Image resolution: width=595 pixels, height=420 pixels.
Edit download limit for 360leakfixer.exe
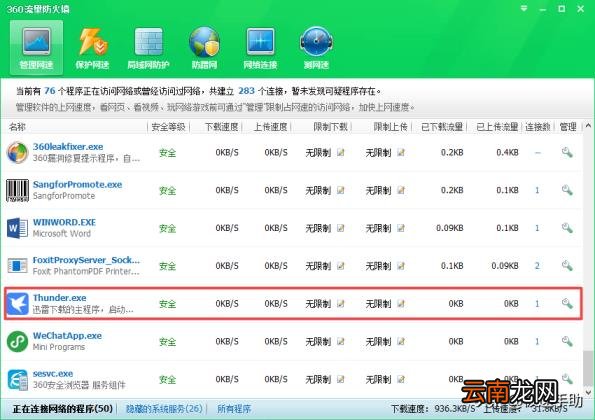[x=341, y=153]
